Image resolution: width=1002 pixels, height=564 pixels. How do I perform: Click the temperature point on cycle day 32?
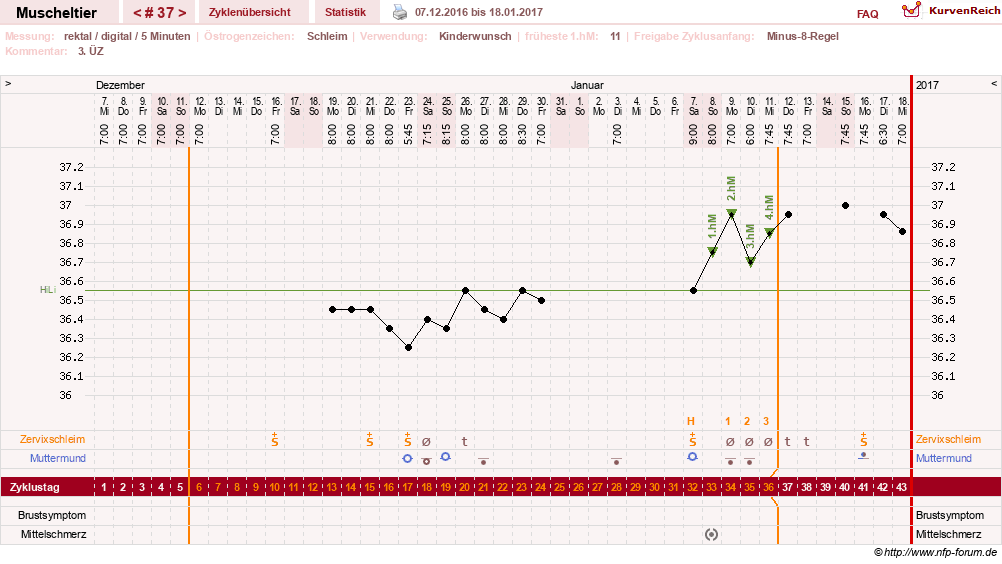[693, 291]
